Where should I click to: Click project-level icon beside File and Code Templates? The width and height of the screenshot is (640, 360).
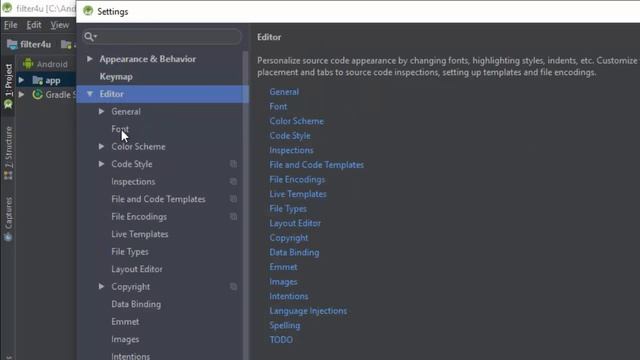[233, 199]
